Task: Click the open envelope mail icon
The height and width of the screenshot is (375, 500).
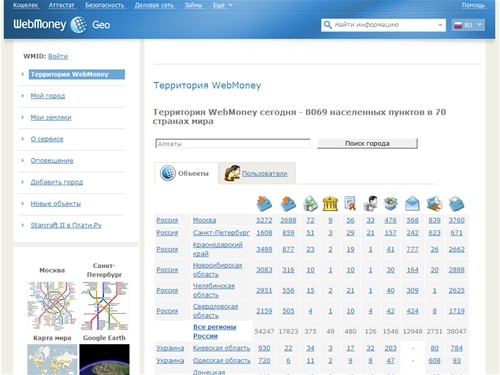Action: [412, 203]
